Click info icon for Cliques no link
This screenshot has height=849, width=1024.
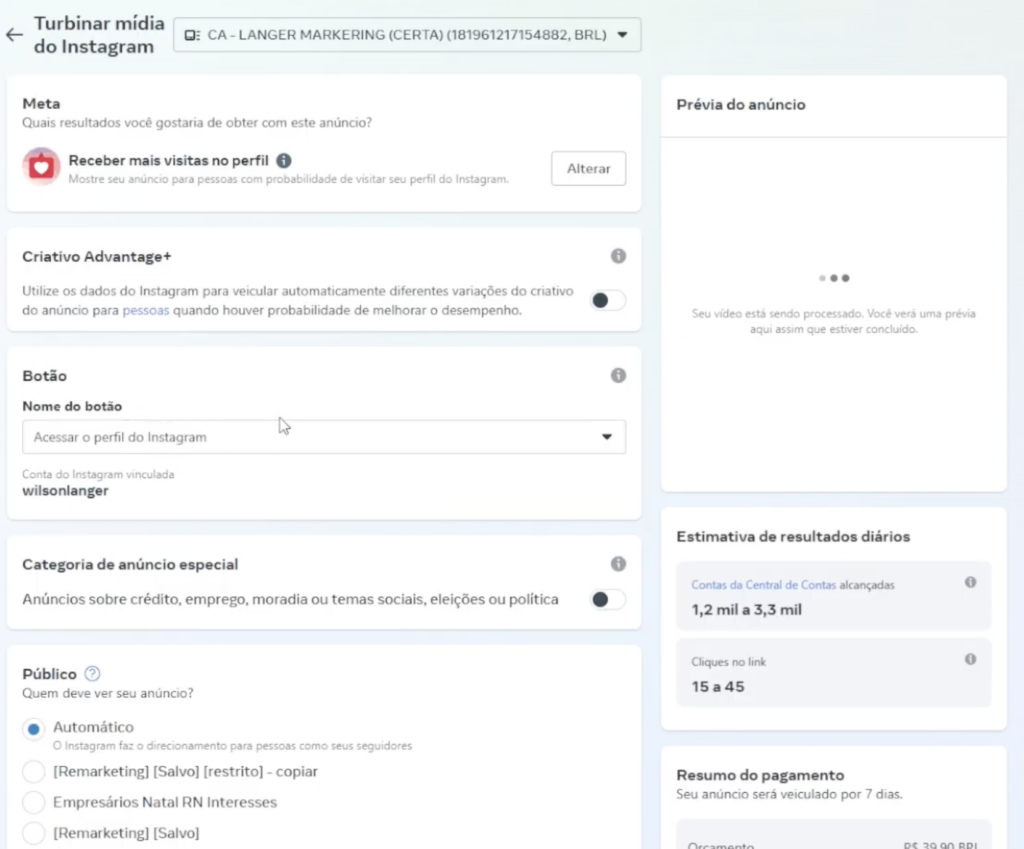click(970, 660)
